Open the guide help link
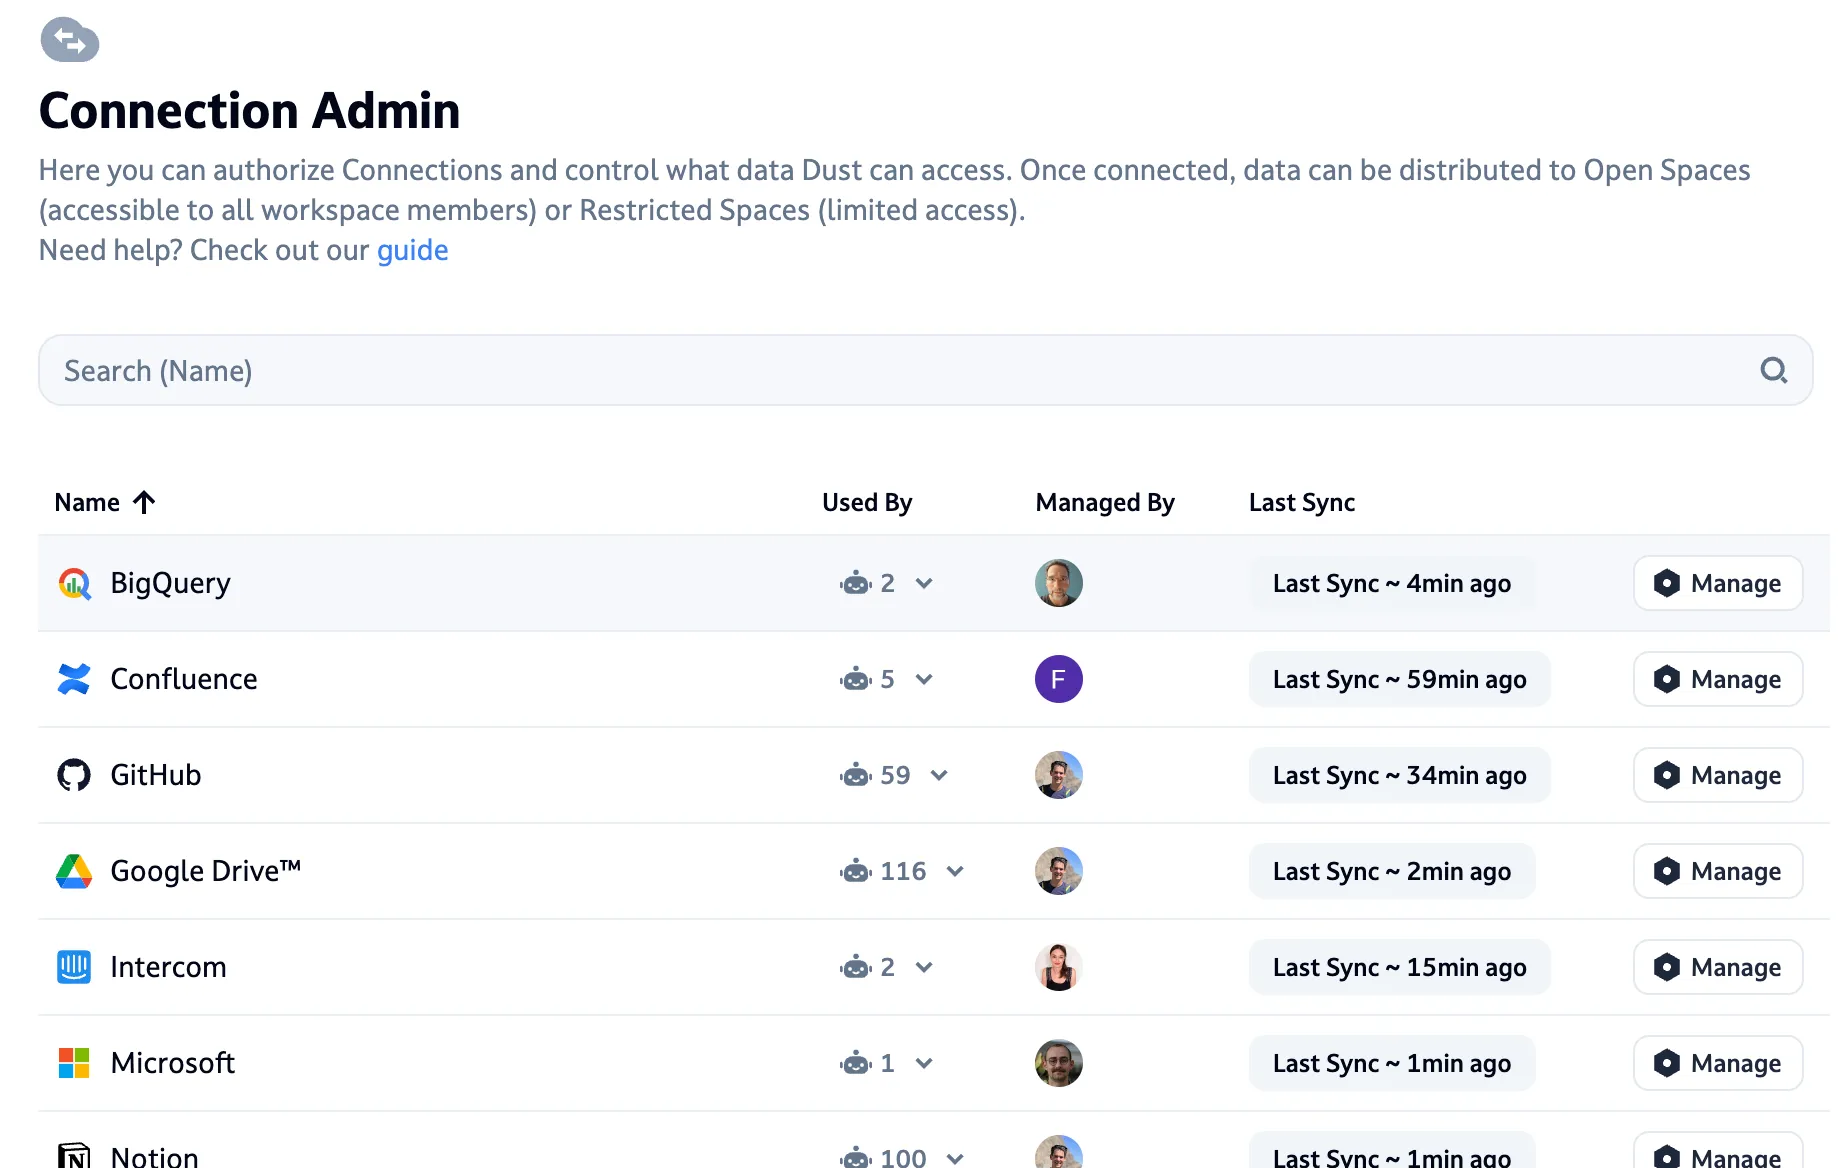This screenshot has height=1168, width=1838. pyautogui.click(x=412, y=250)
